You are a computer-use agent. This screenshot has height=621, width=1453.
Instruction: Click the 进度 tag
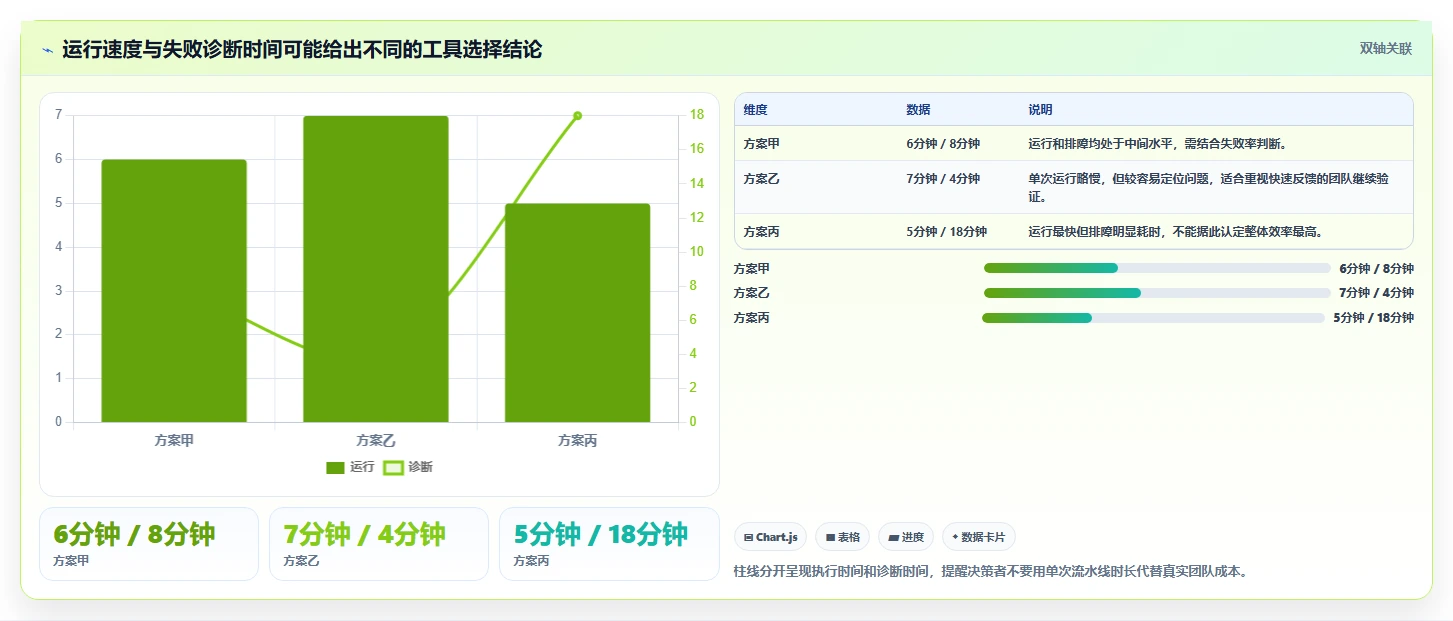pos(906,537)
